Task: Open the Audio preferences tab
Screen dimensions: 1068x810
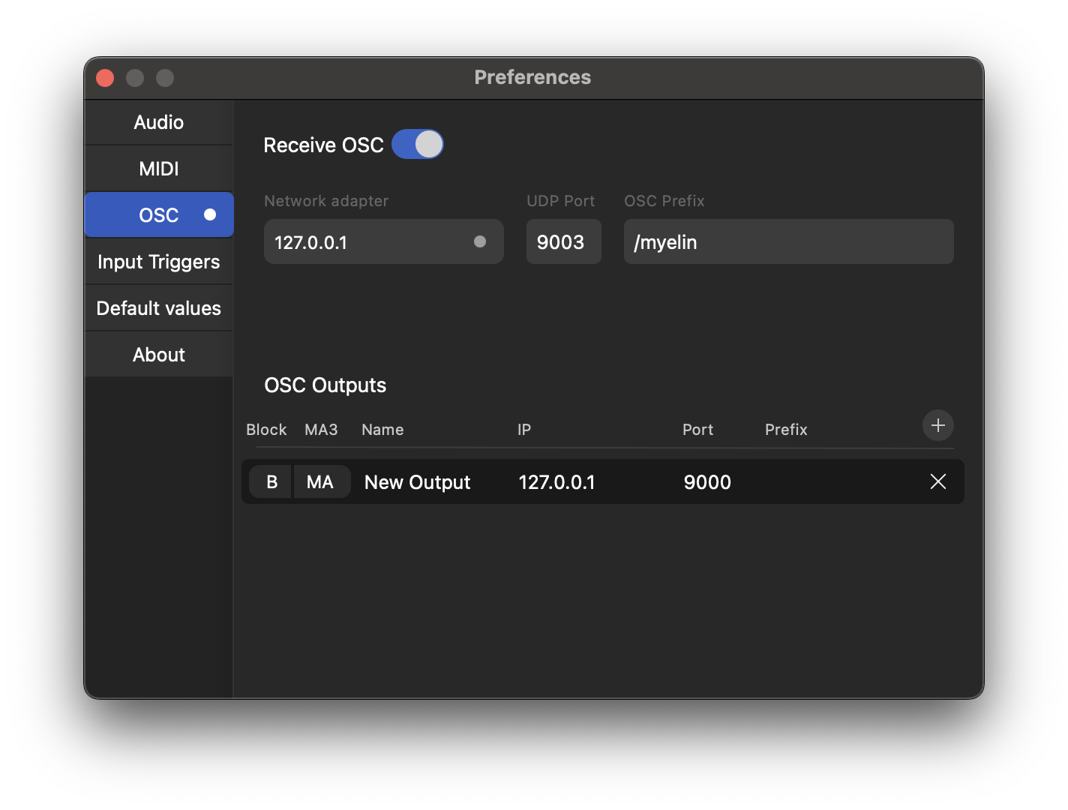Action: [159, 123]
